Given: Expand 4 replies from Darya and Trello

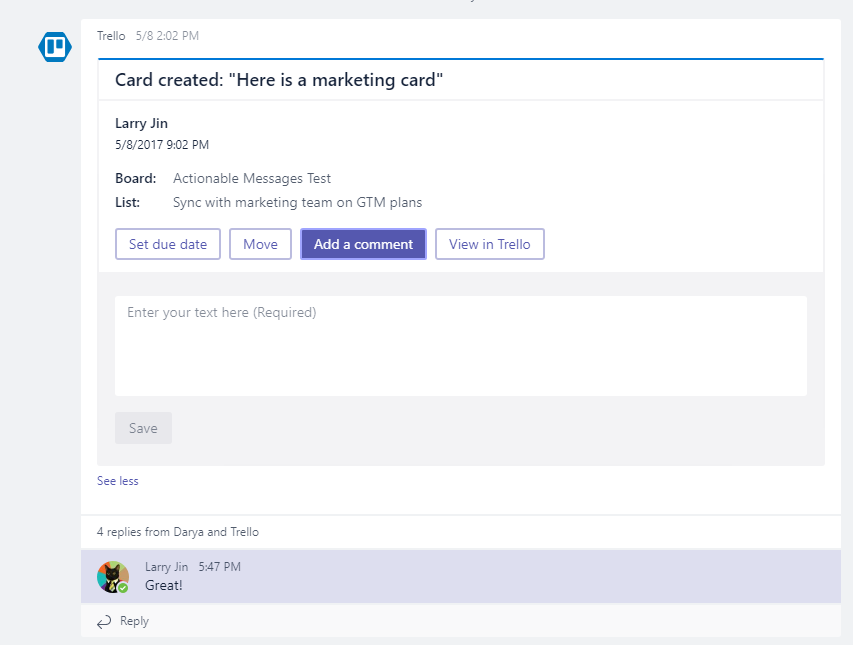Looking at the screenshot, I should coord(178,532).
